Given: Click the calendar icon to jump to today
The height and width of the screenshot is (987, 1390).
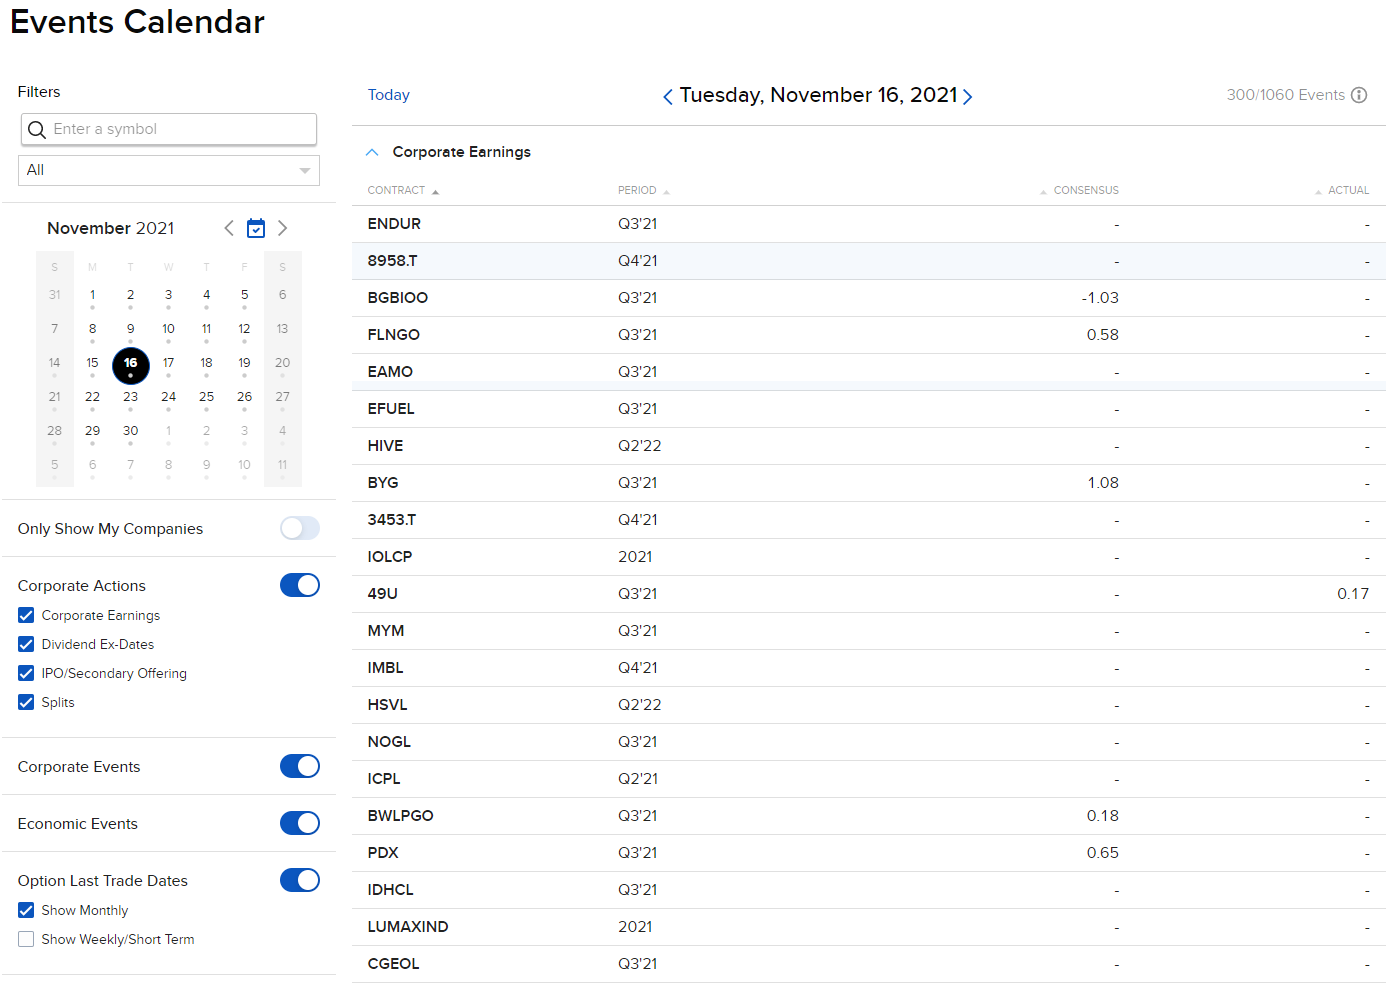Looking at the screenshot, I should [x=256, y=228].
